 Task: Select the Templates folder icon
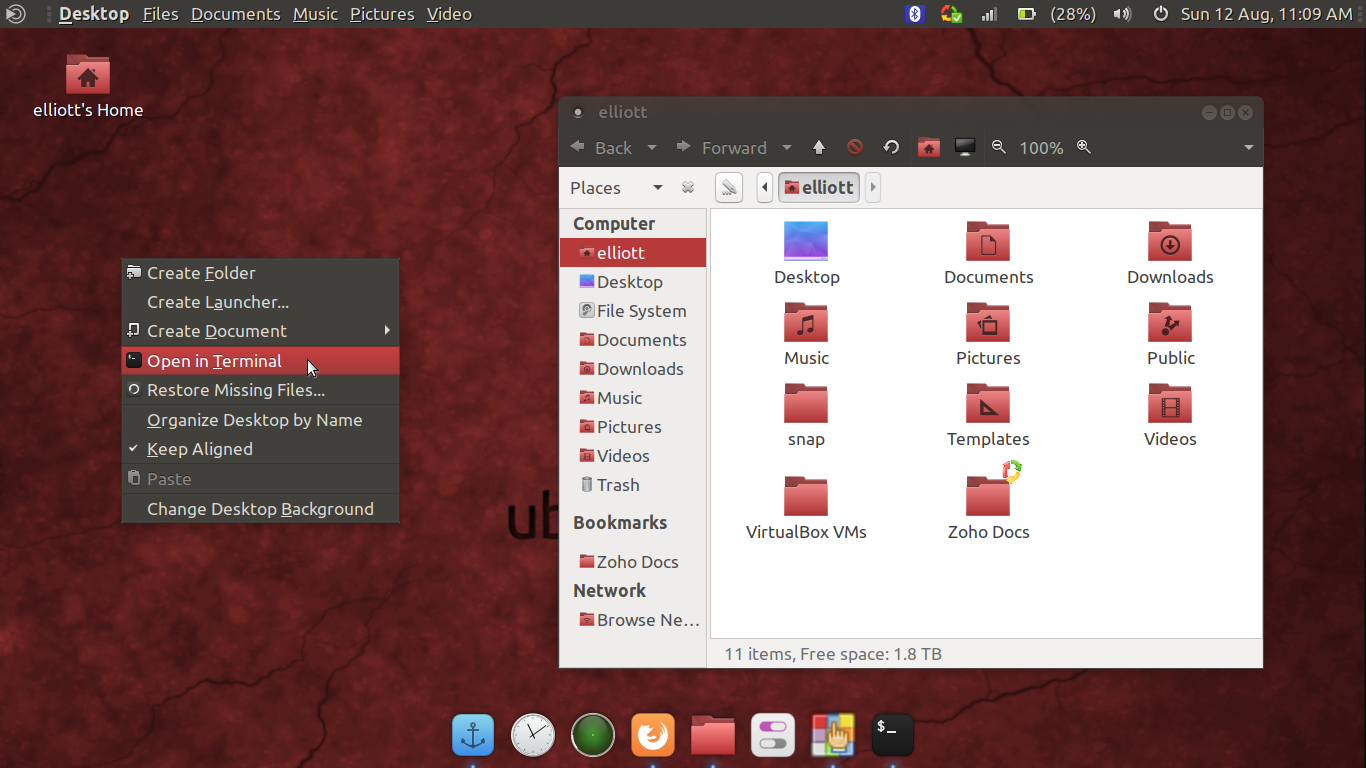tap(988, 403)
